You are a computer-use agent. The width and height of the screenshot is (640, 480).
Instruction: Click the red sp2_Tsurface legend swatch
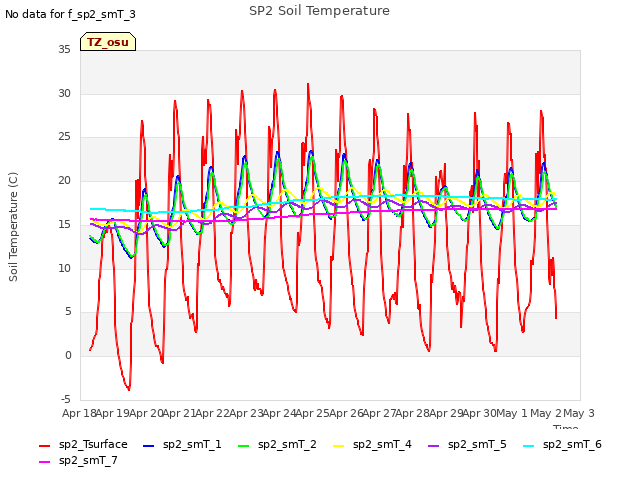pos(44,446)
